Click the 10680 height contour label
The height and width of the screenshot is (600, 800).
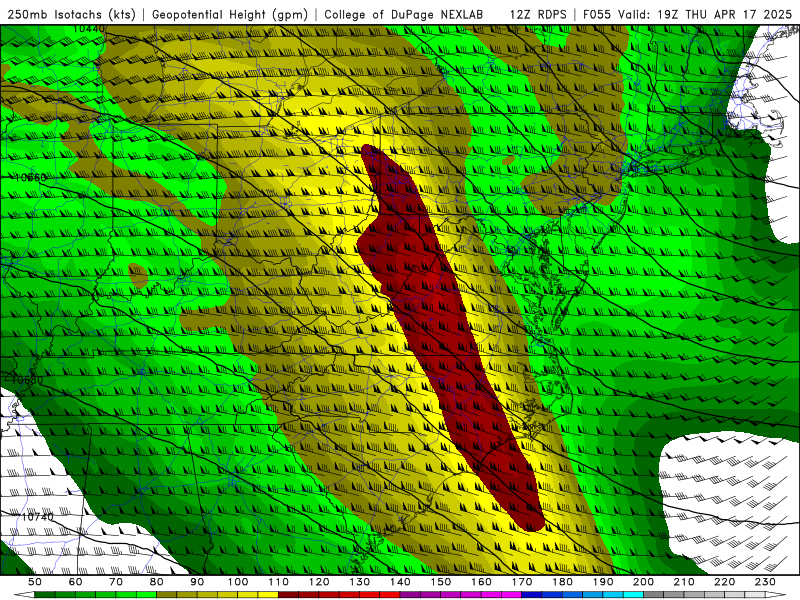pos(28,380)
